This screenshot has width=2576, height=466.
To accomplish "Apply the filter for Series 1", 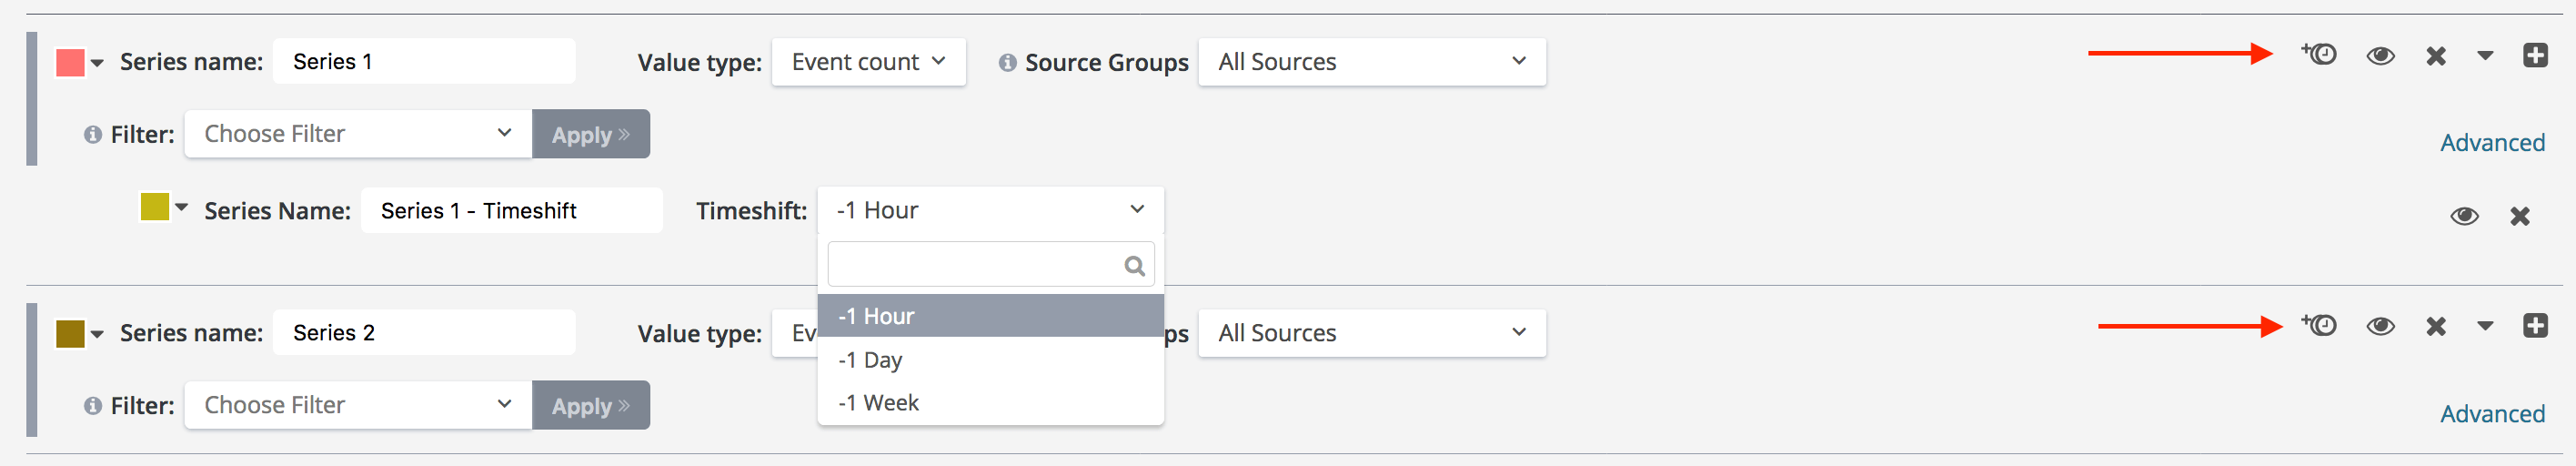I will (x=590, y=135).
